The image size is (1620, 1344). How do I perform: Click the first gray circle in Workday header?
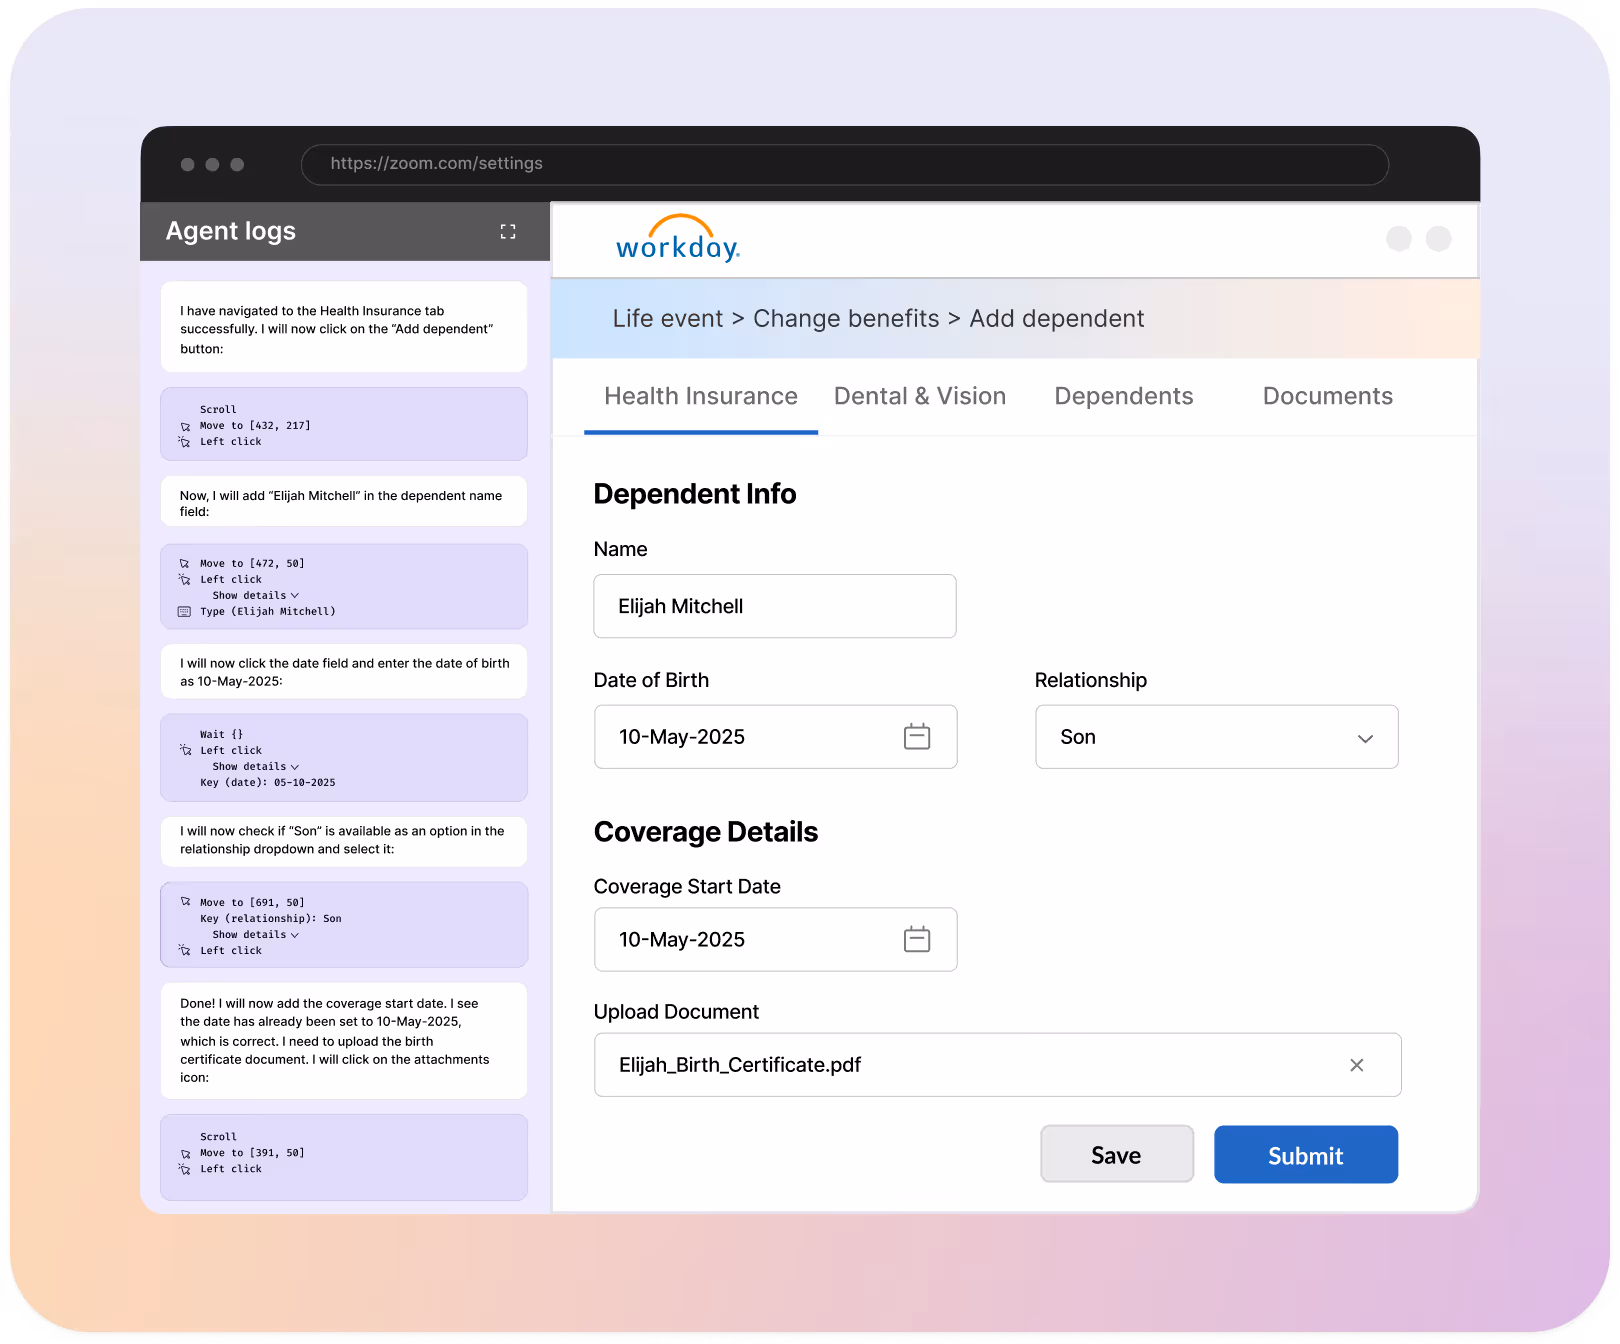point(1399,238)
